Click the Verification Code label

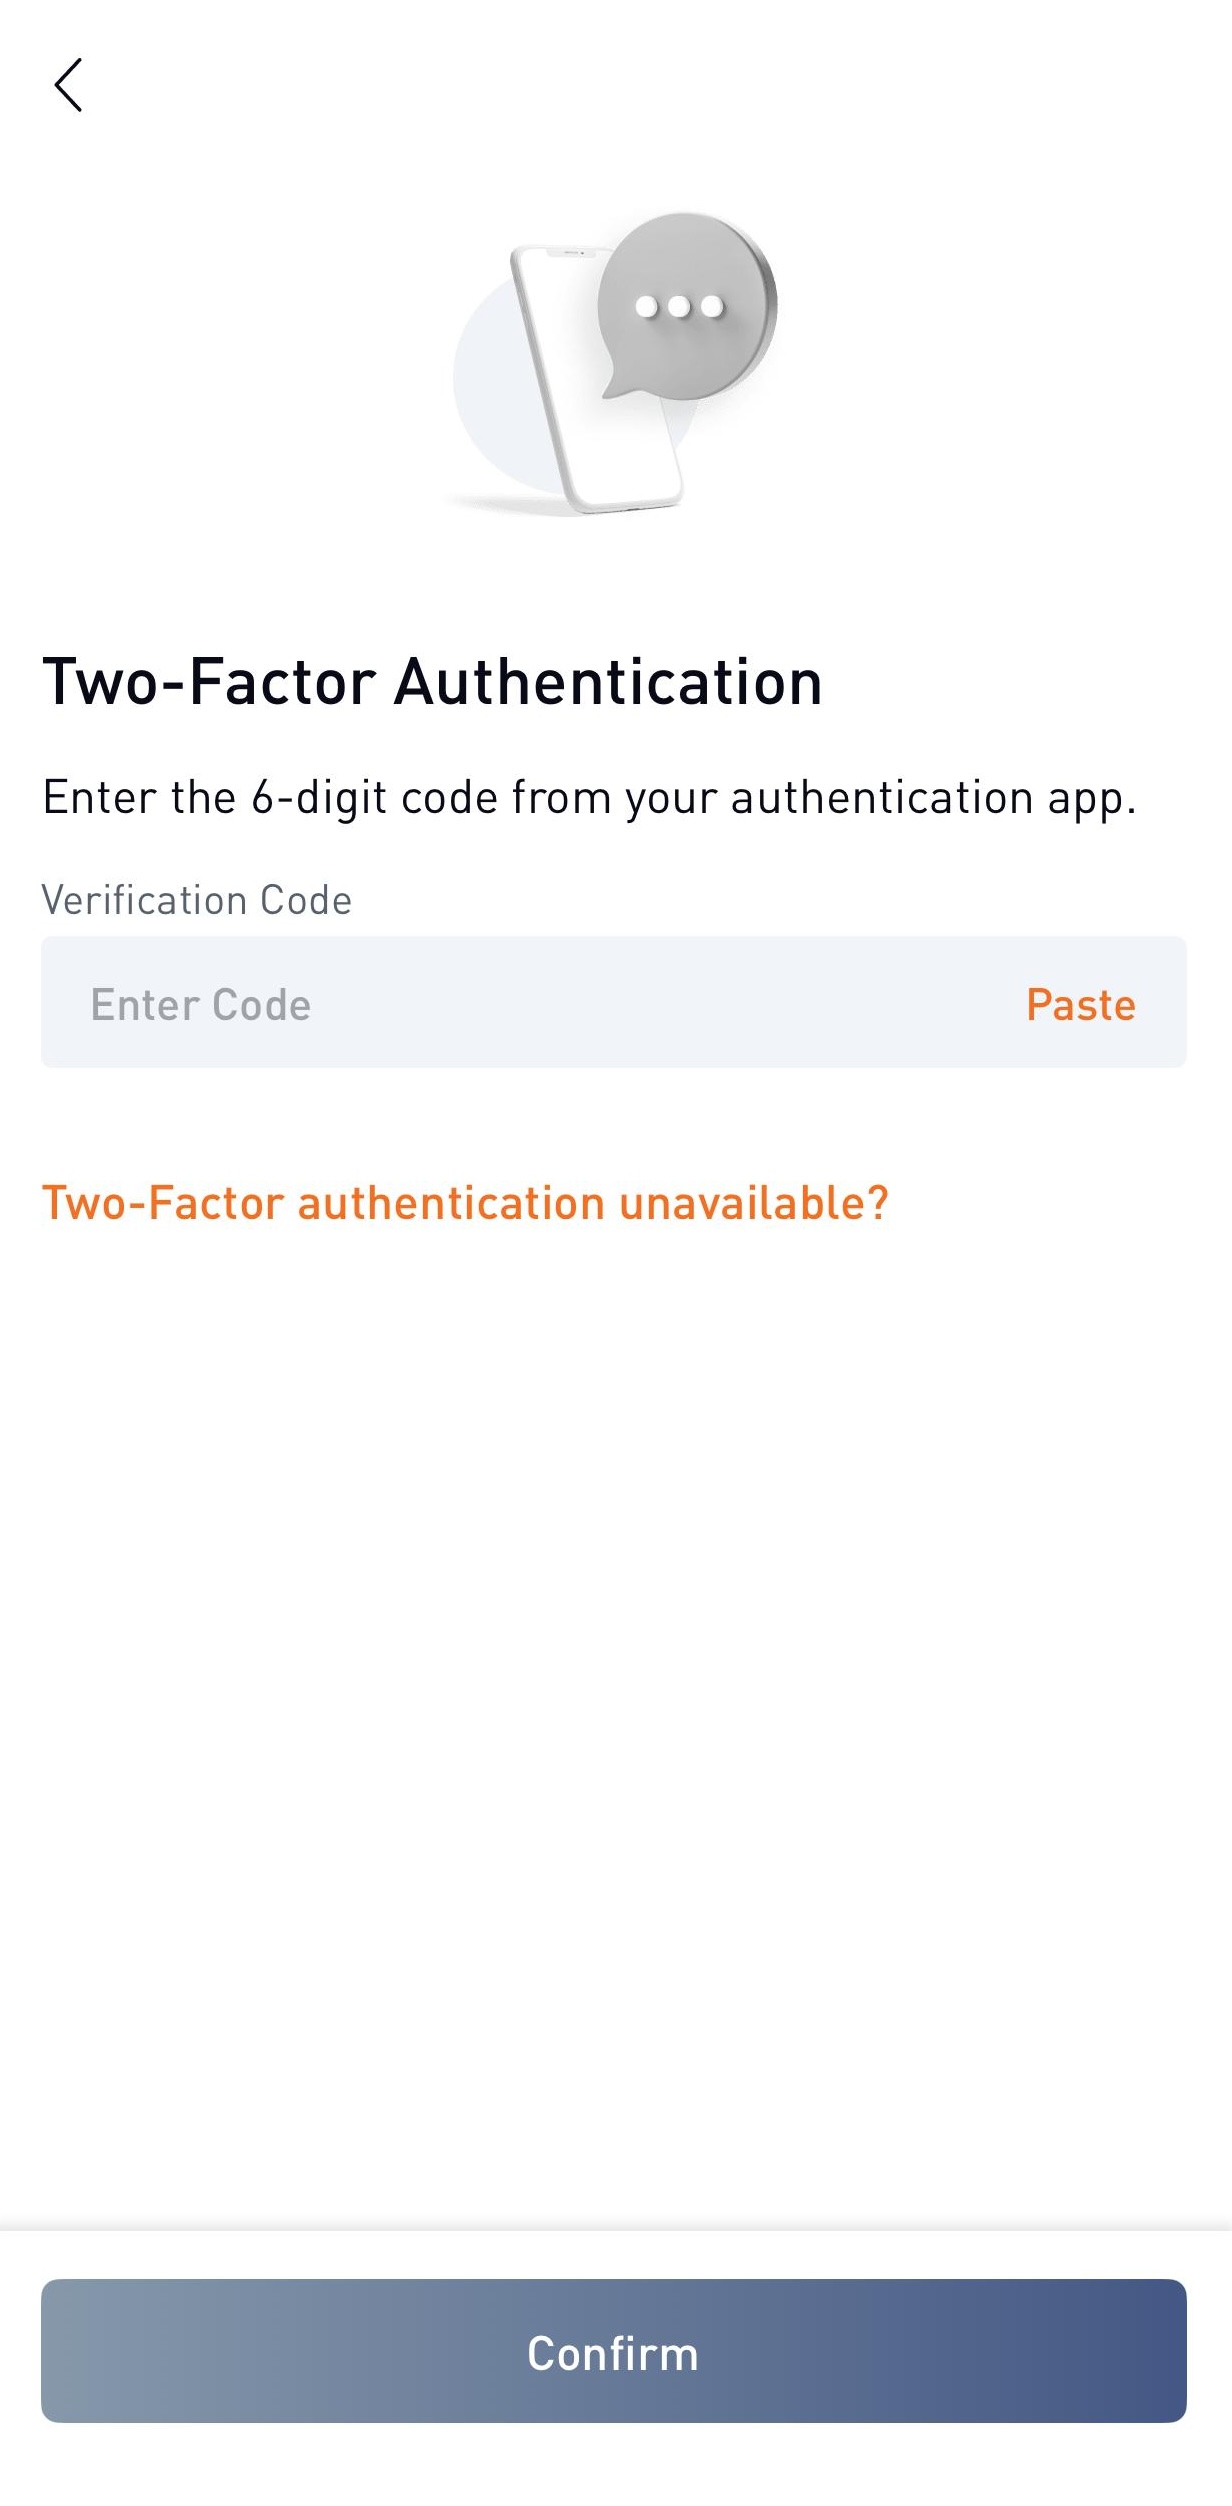tap(197, 900)
